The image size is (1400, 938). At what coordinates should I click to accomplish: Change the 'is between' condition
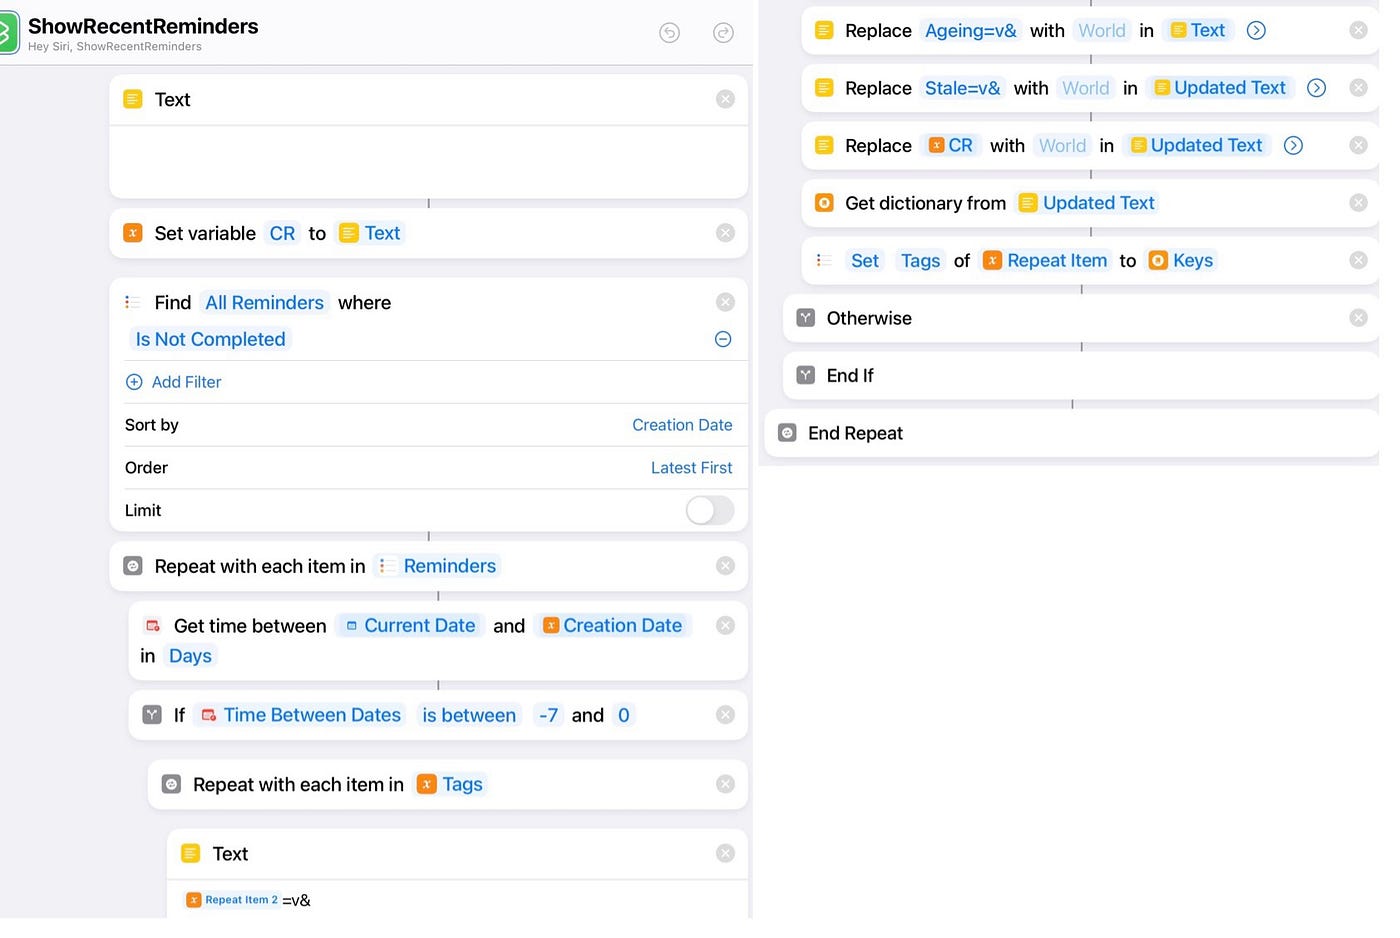coord(469,715)
